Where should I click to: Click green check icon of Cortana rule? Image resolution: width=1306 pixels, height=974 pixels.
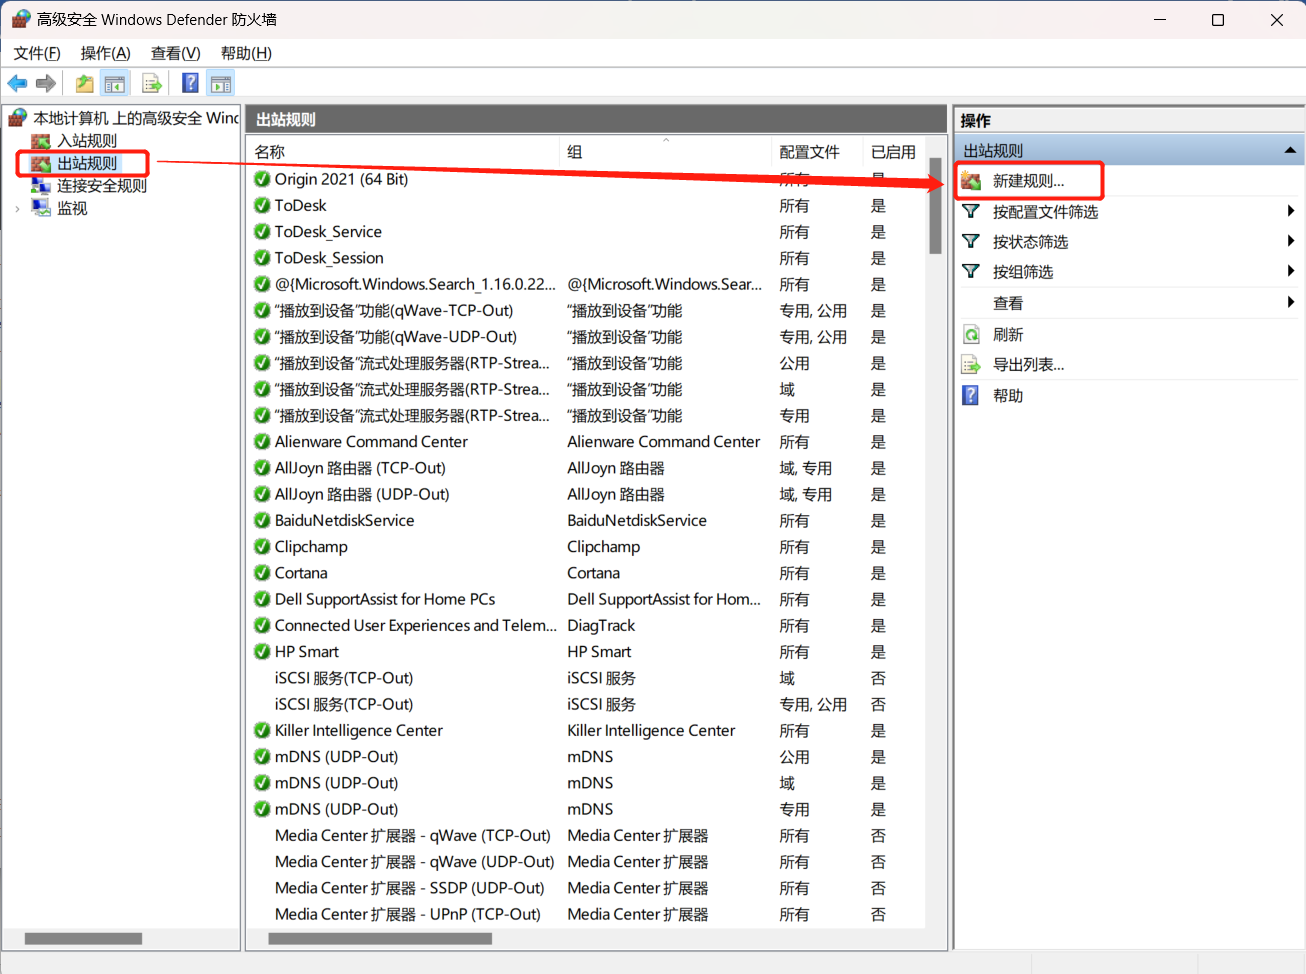tap(262, 573)
